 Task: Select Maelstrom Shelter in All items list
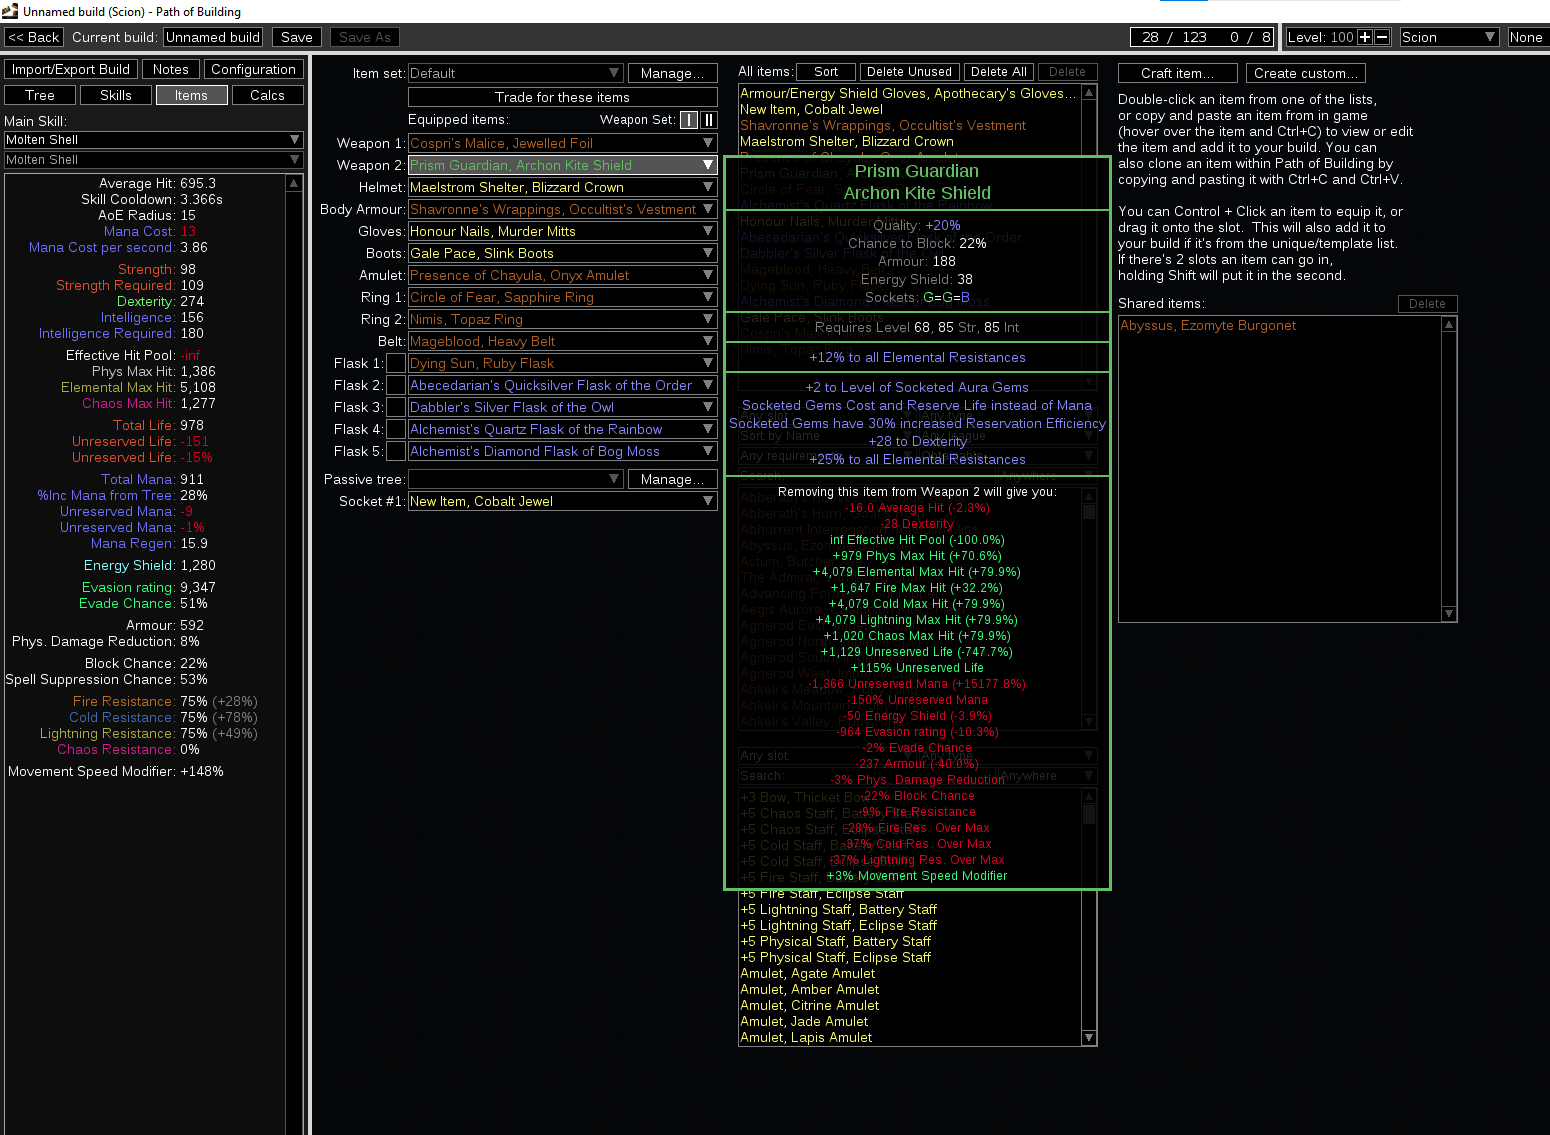click(910, 141)
